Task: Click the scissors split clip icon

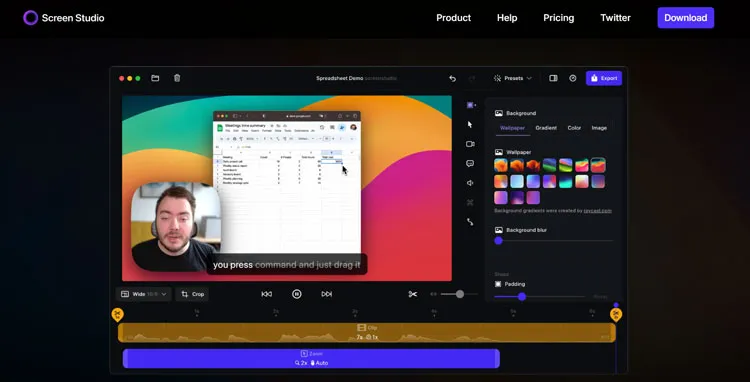Action: (413, 294)
